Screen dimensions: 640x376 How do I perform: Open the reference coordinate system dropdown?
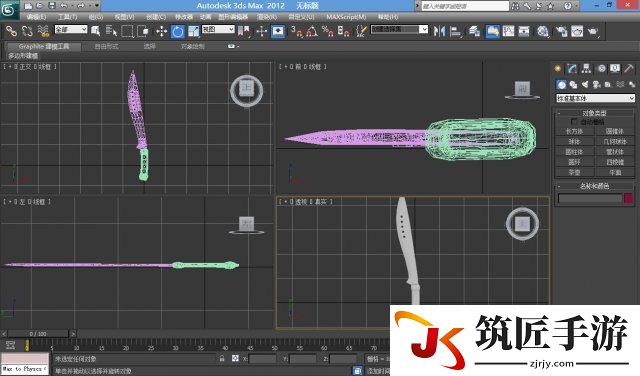pos(218,29)
